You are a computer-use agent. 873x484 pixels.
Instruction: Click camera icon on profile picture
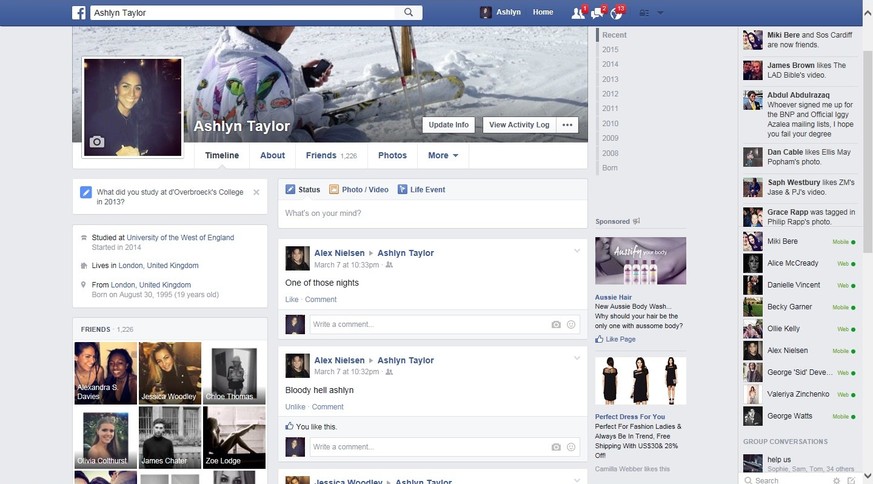(x=97, y=142)
